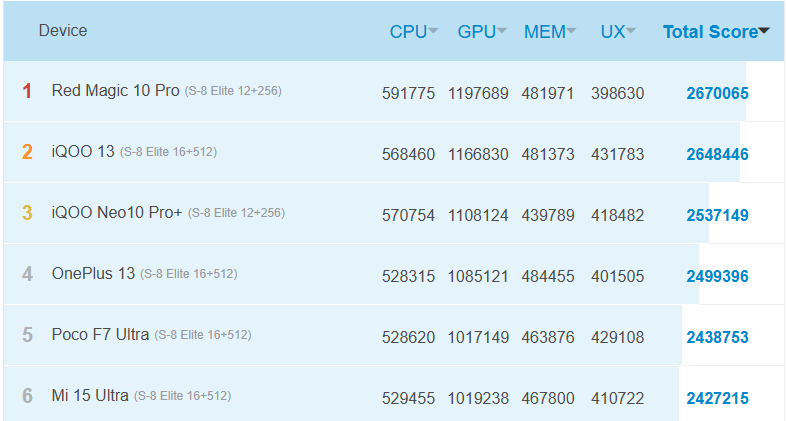The image size is (786, 421).
Task: Click Mi 15 Ultra MEM score 467800
Action: coord(548,398)
